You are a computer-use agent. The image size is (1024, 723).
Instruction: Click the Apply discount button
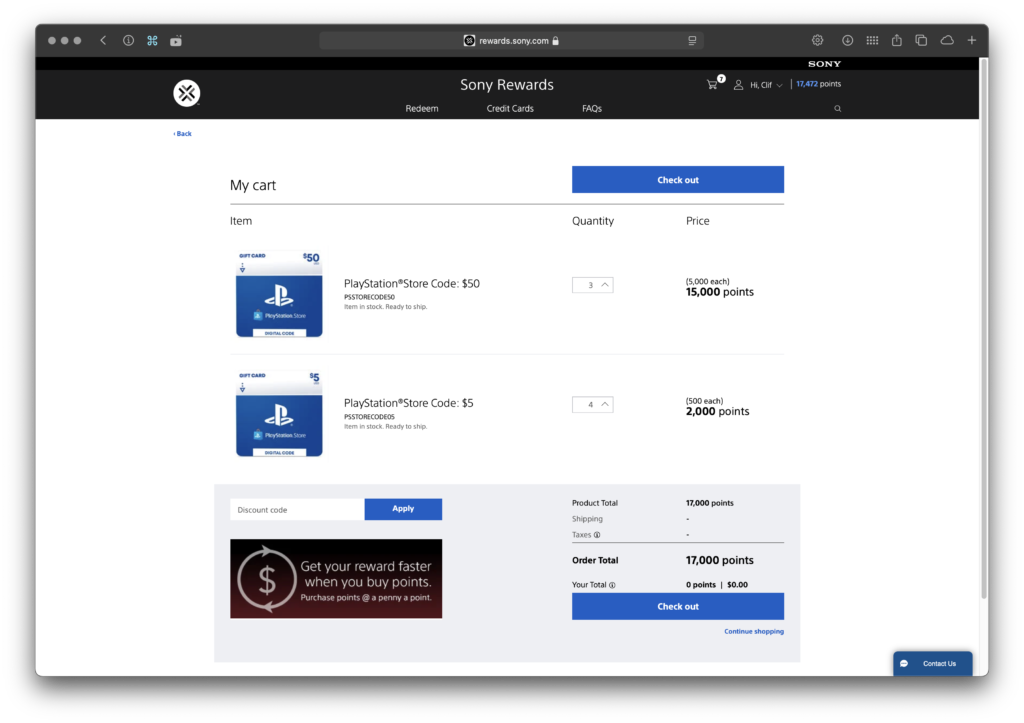403,509
